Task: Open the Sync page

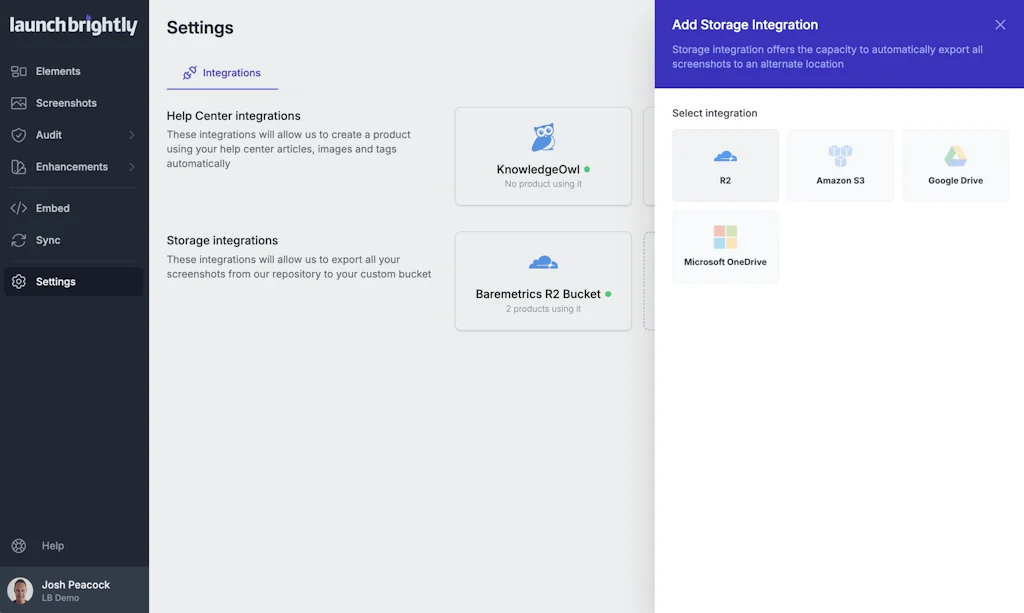Action: pos(48,240)
